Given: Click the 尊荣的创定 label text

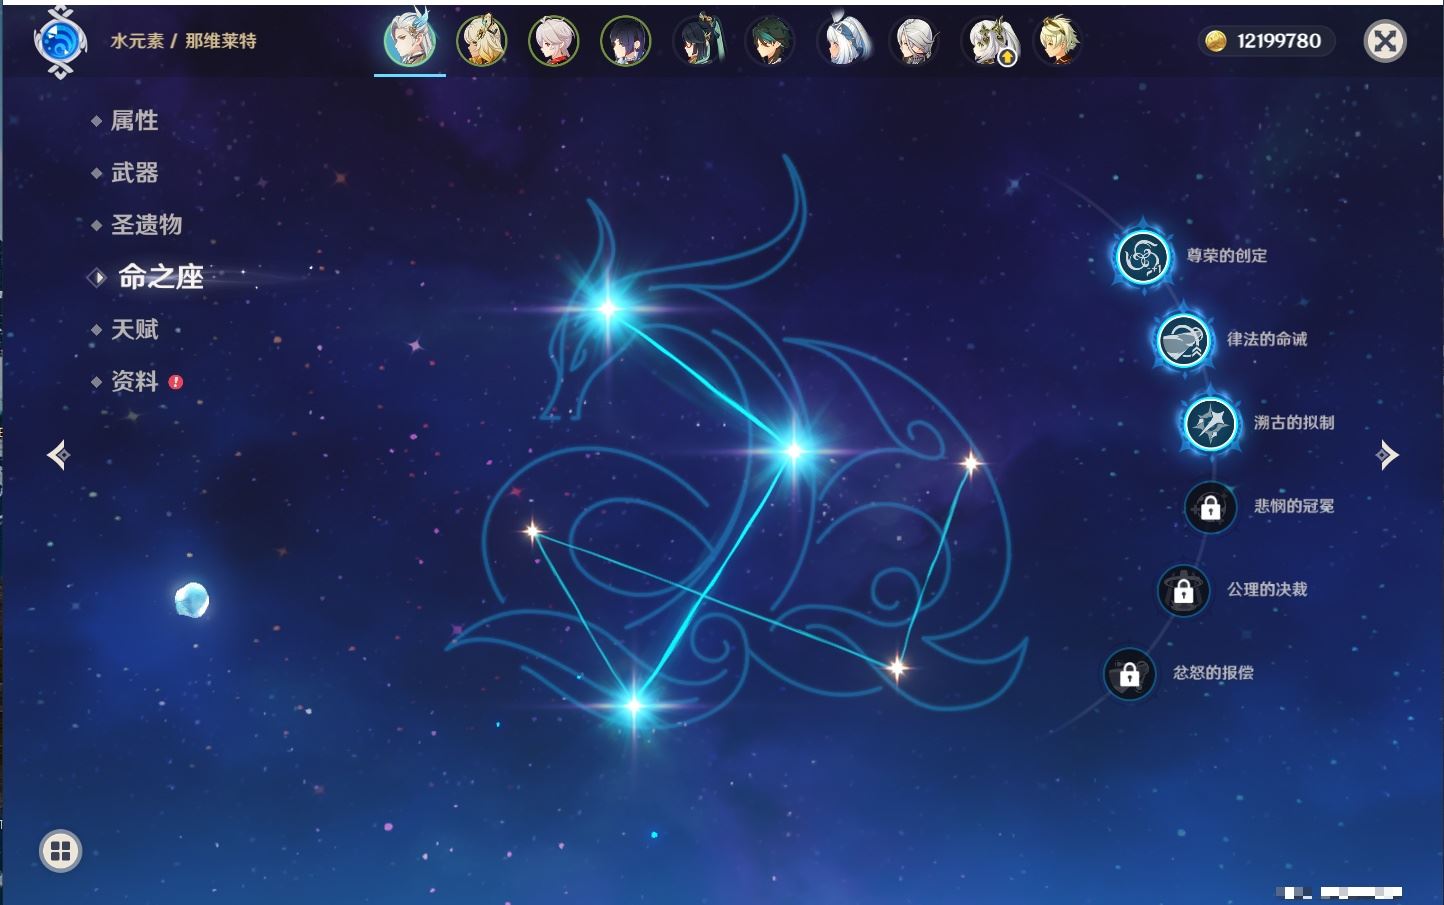Looking at the screenshot, I should pos(1227,256).
